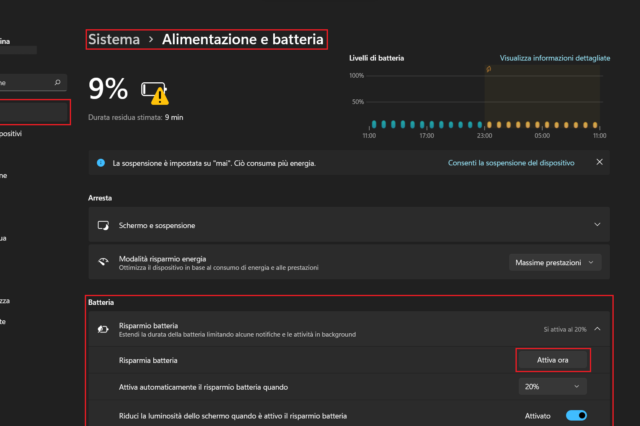Click the Livelli di batteria chart
The height and width of the screenshot is (426, 640).
485,105
